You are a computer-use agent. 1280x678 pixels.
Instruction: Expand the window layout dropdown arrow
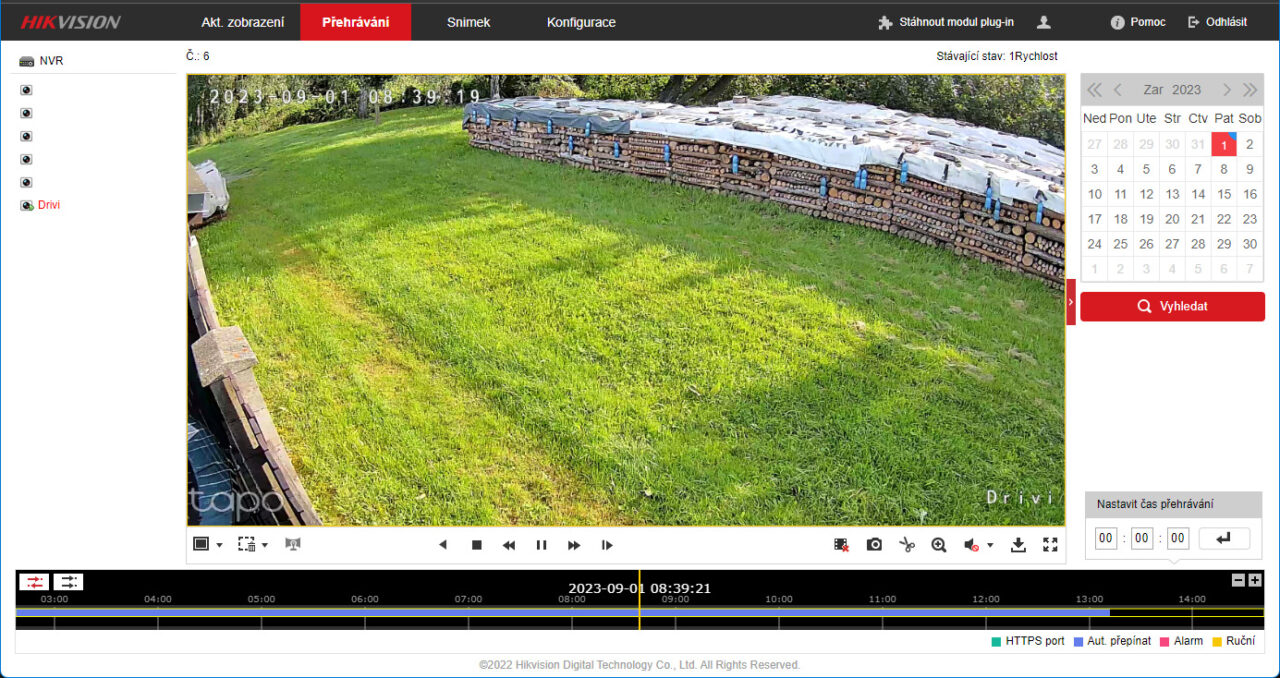coord(219,545)
